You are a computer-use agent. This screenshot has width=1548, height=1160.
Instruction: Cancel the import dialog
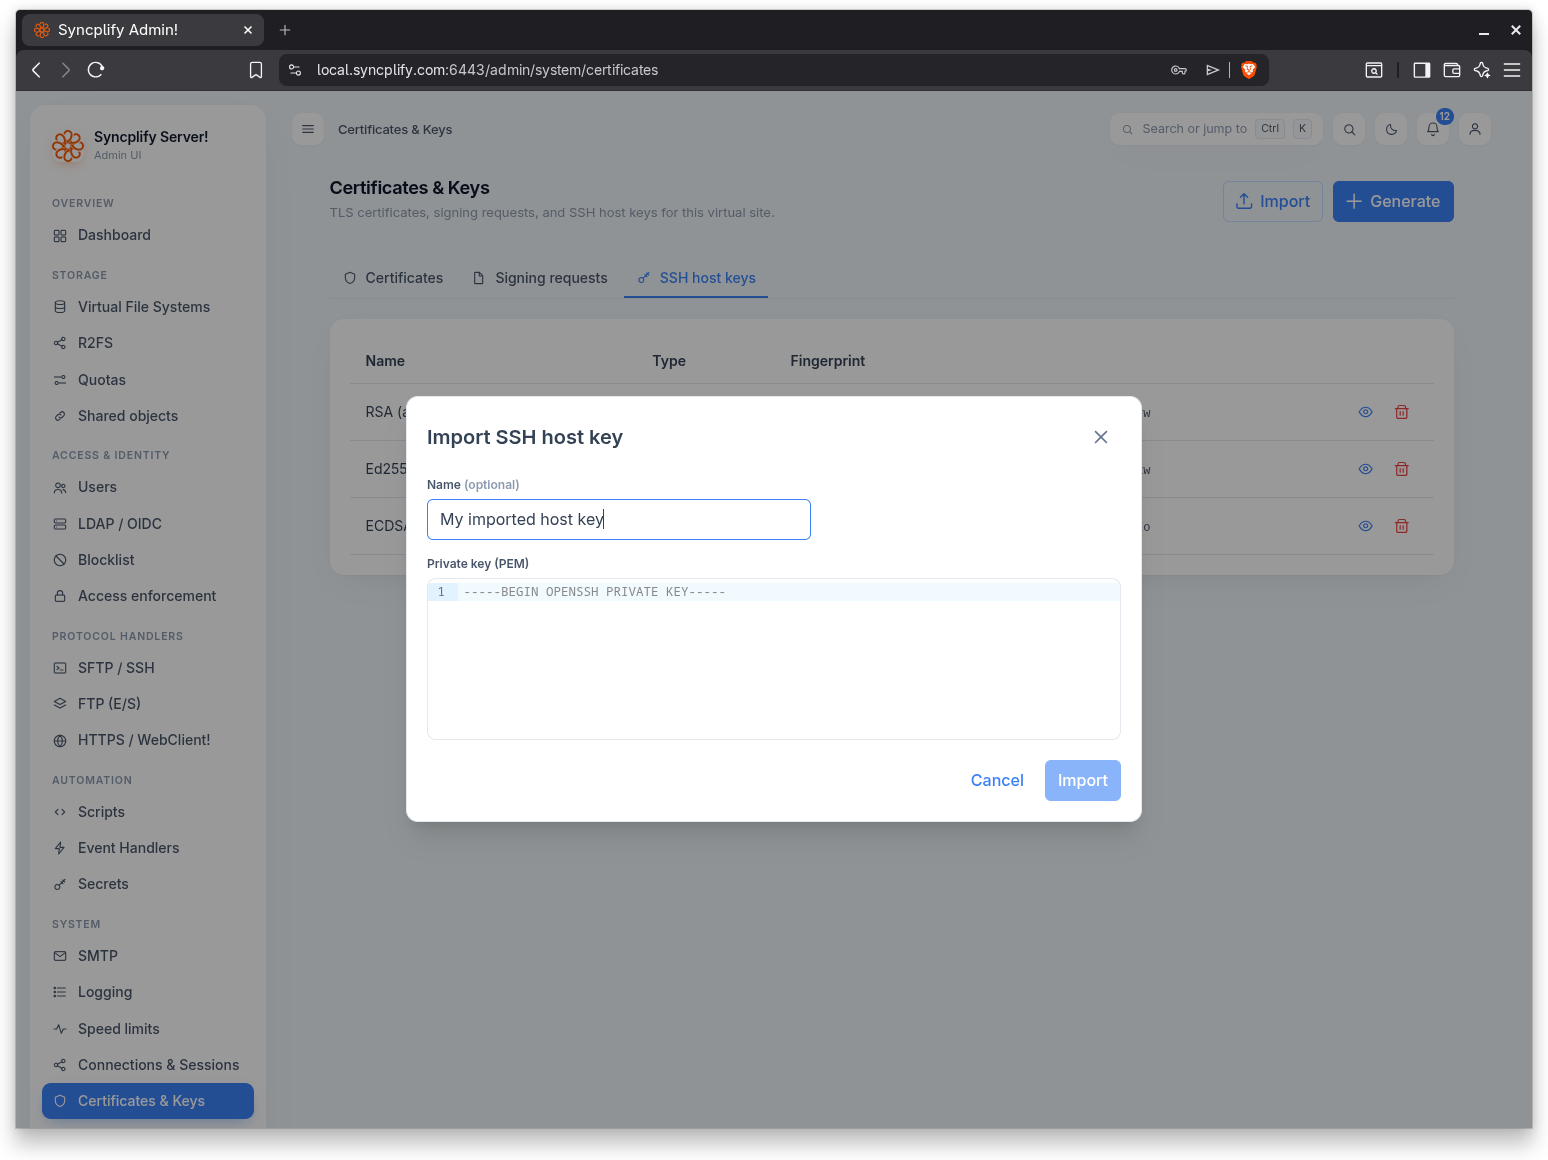point(997,781)
